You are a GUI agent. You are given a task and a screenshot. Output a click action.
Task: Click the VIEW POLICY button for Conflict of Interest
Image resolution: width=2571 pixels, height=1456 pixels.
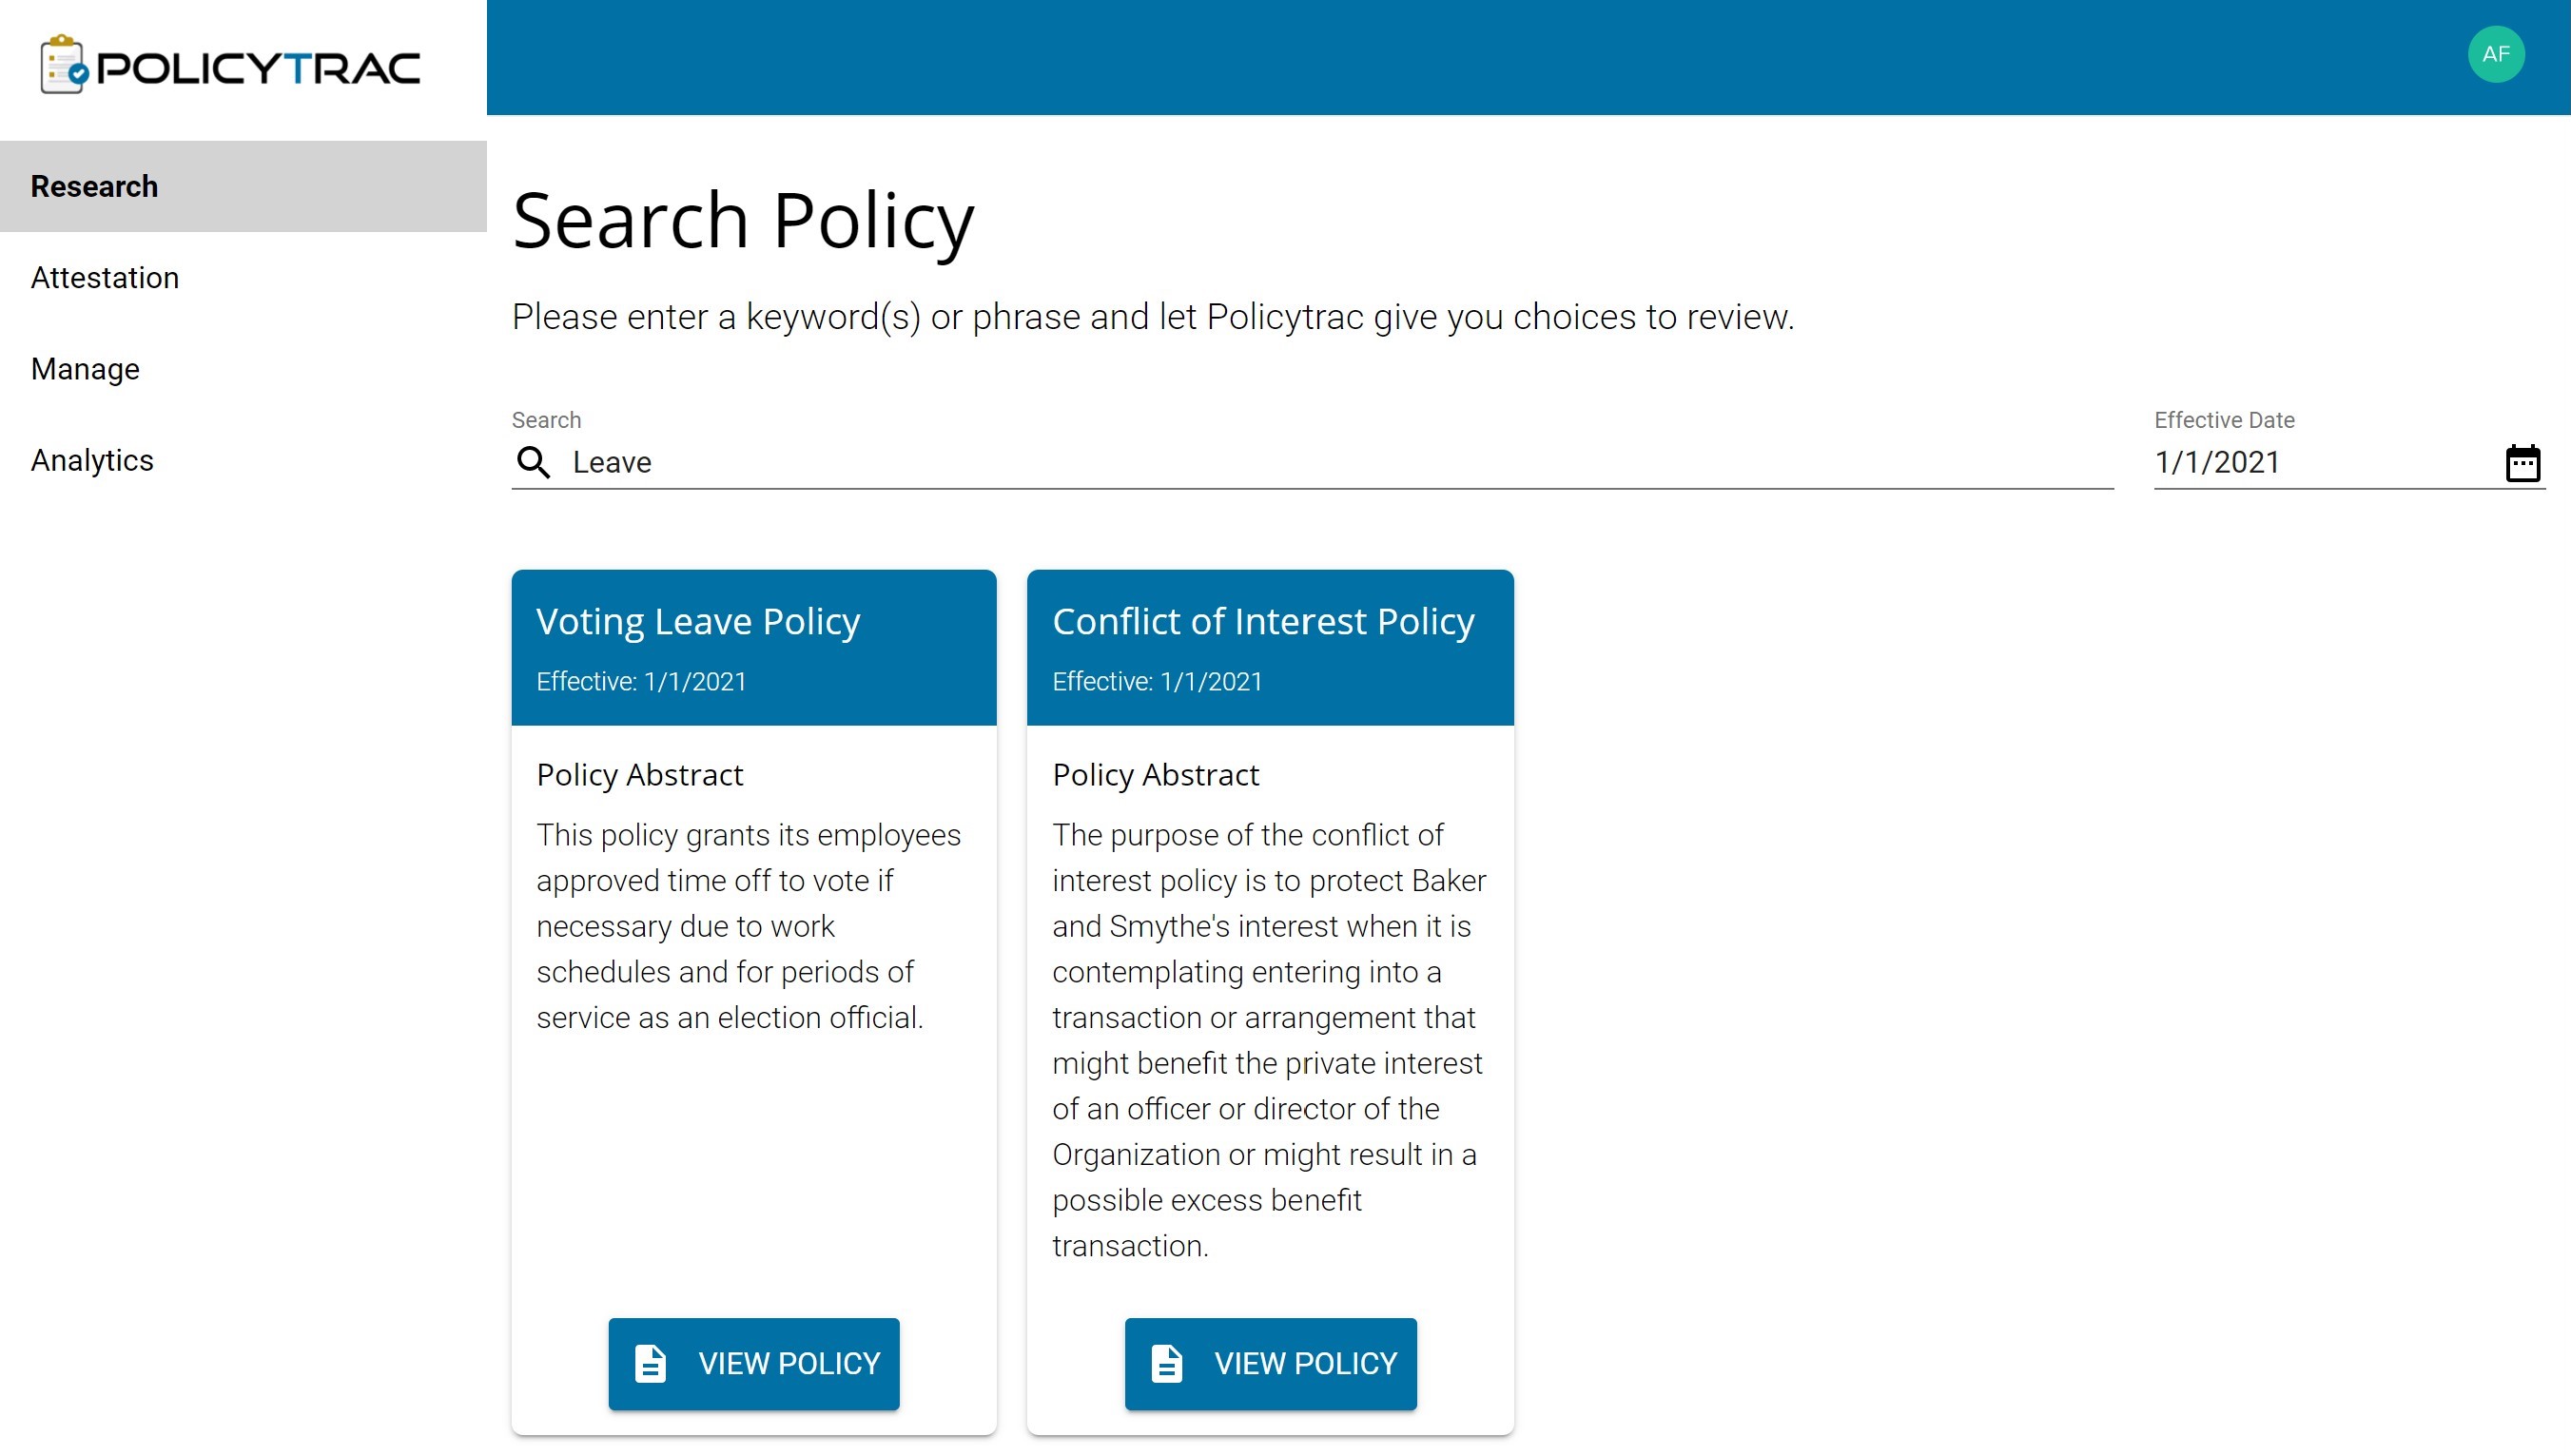pyautogui.click(x=1270, y=1363)
